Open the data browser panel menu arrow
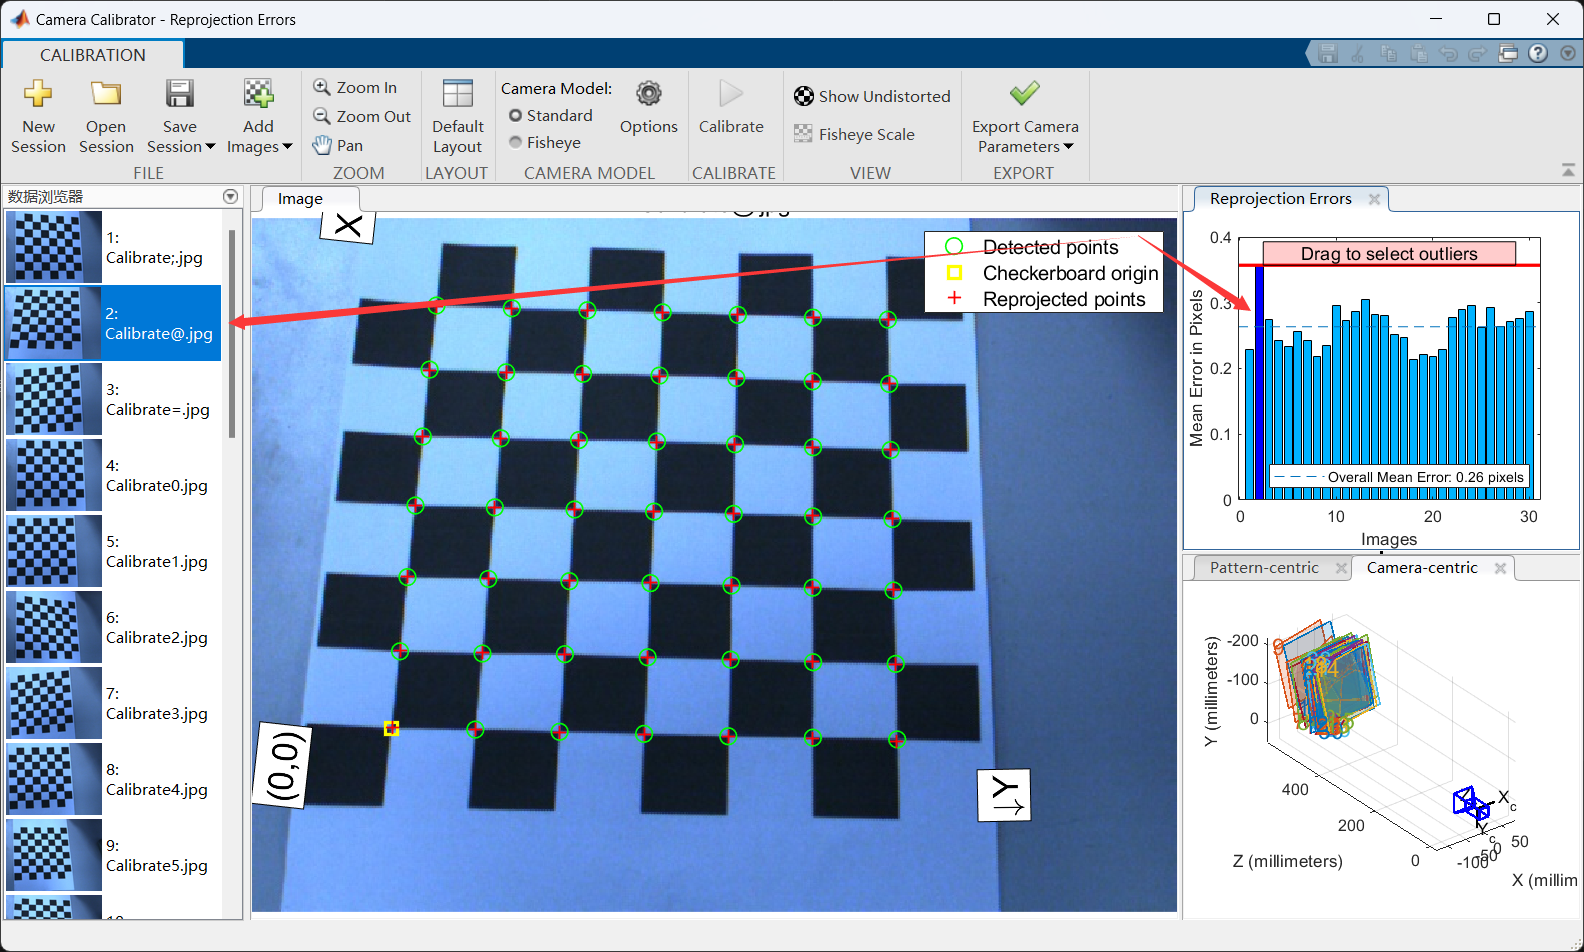The height and width of the screenshot is (952, 1584). click(231, 196)
